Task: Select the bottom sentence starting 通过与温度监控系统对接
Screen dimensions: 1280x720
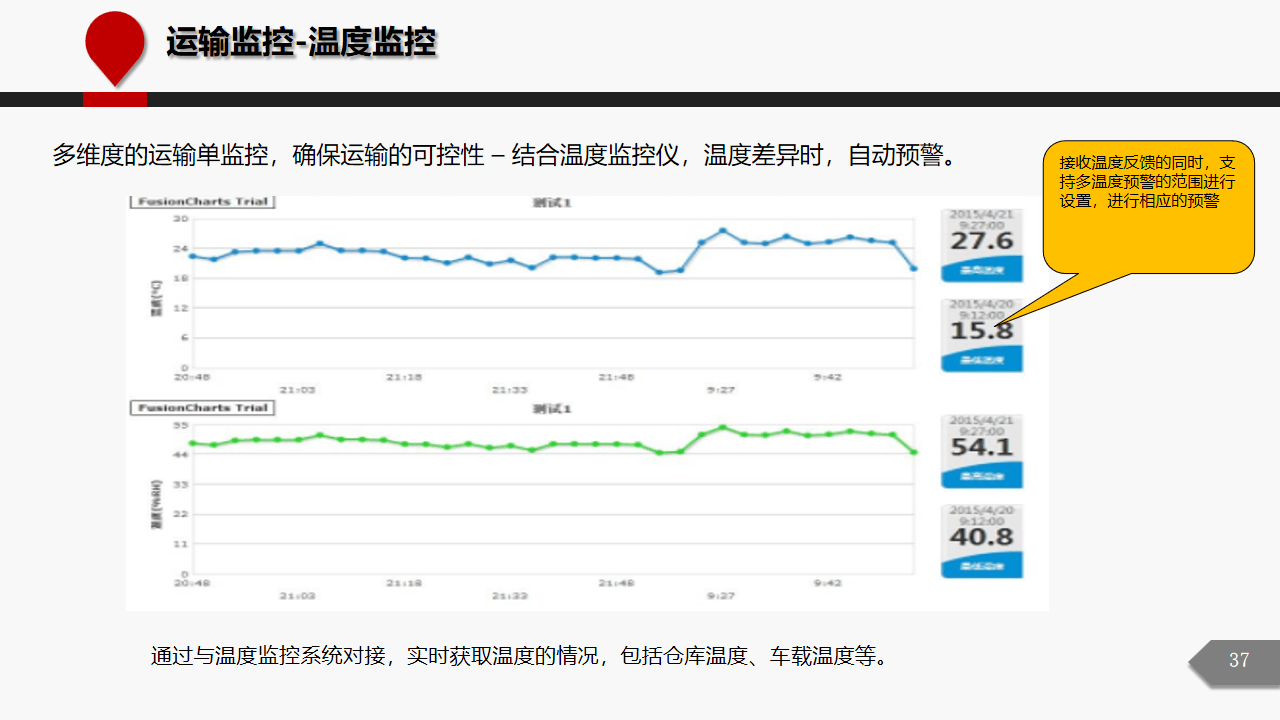Action: coord(518,656)
